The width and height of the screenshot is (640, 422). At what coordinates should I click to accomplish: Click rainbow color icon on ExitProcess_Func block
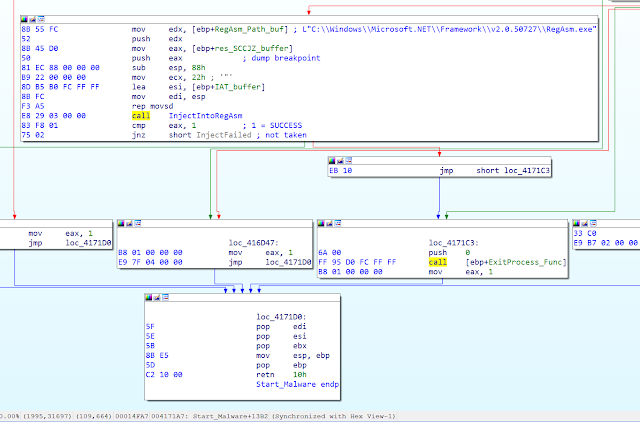coord(321,223)
